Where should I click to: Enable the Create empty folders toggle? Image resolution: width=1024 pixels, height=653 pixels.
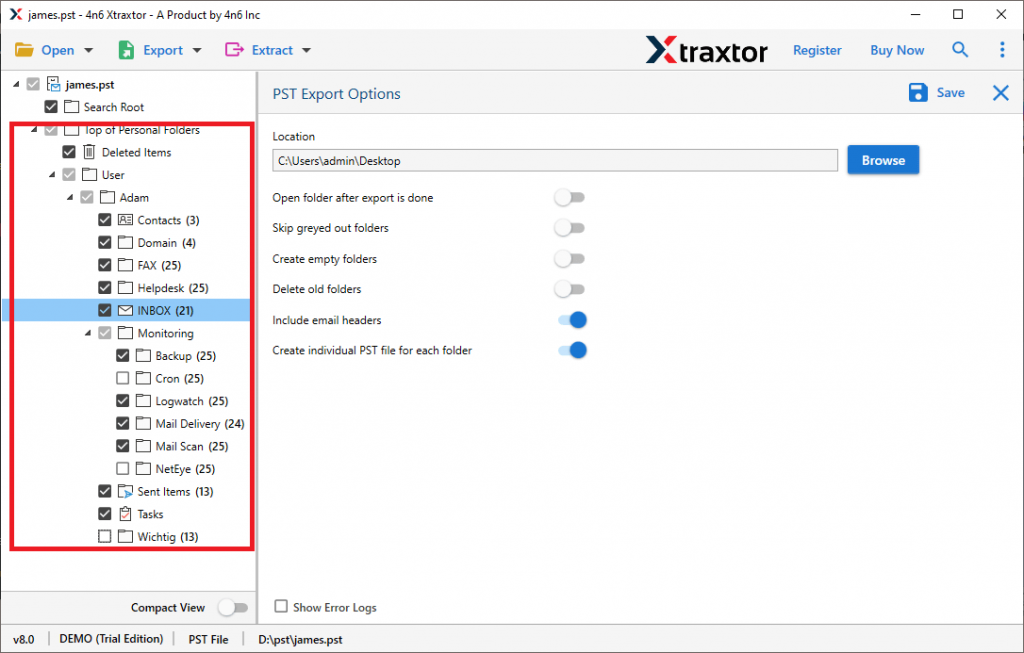point(570,258)
